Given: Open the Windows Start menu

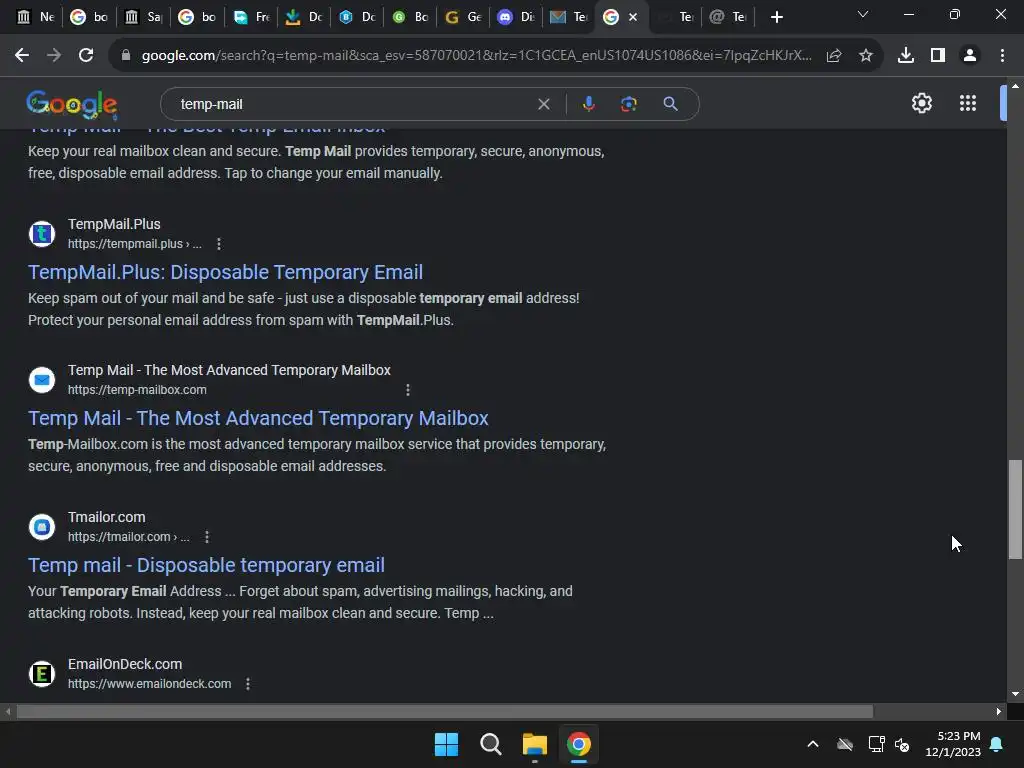Looking at the screenshot, I should 447,744.
